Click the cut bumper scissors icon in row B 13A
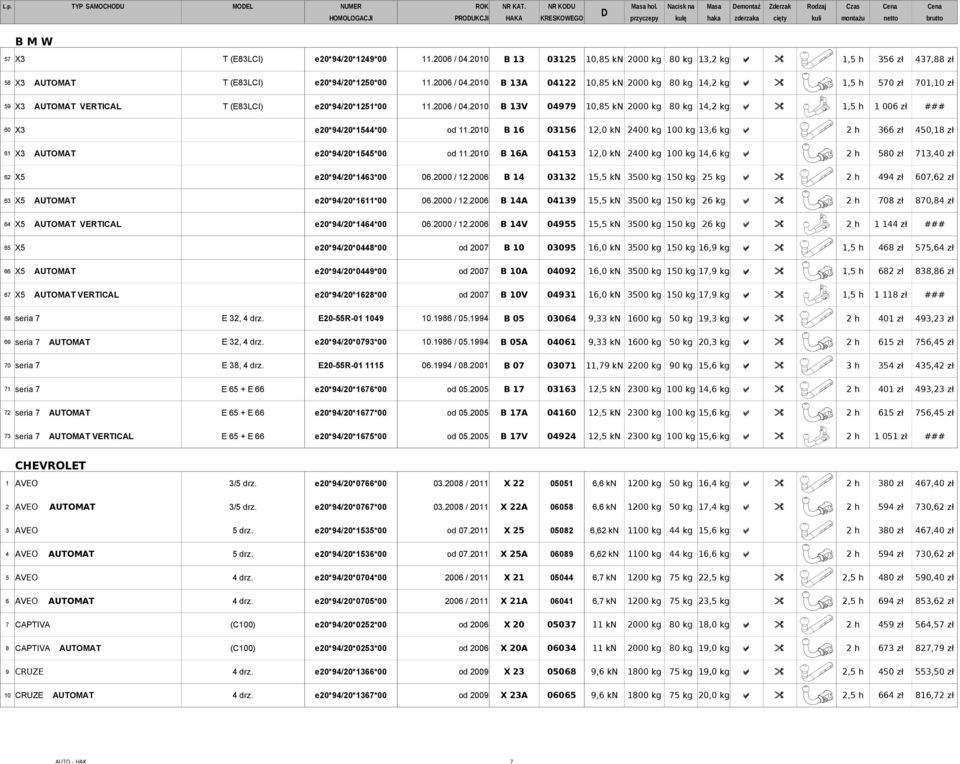 tap(779, 83)
